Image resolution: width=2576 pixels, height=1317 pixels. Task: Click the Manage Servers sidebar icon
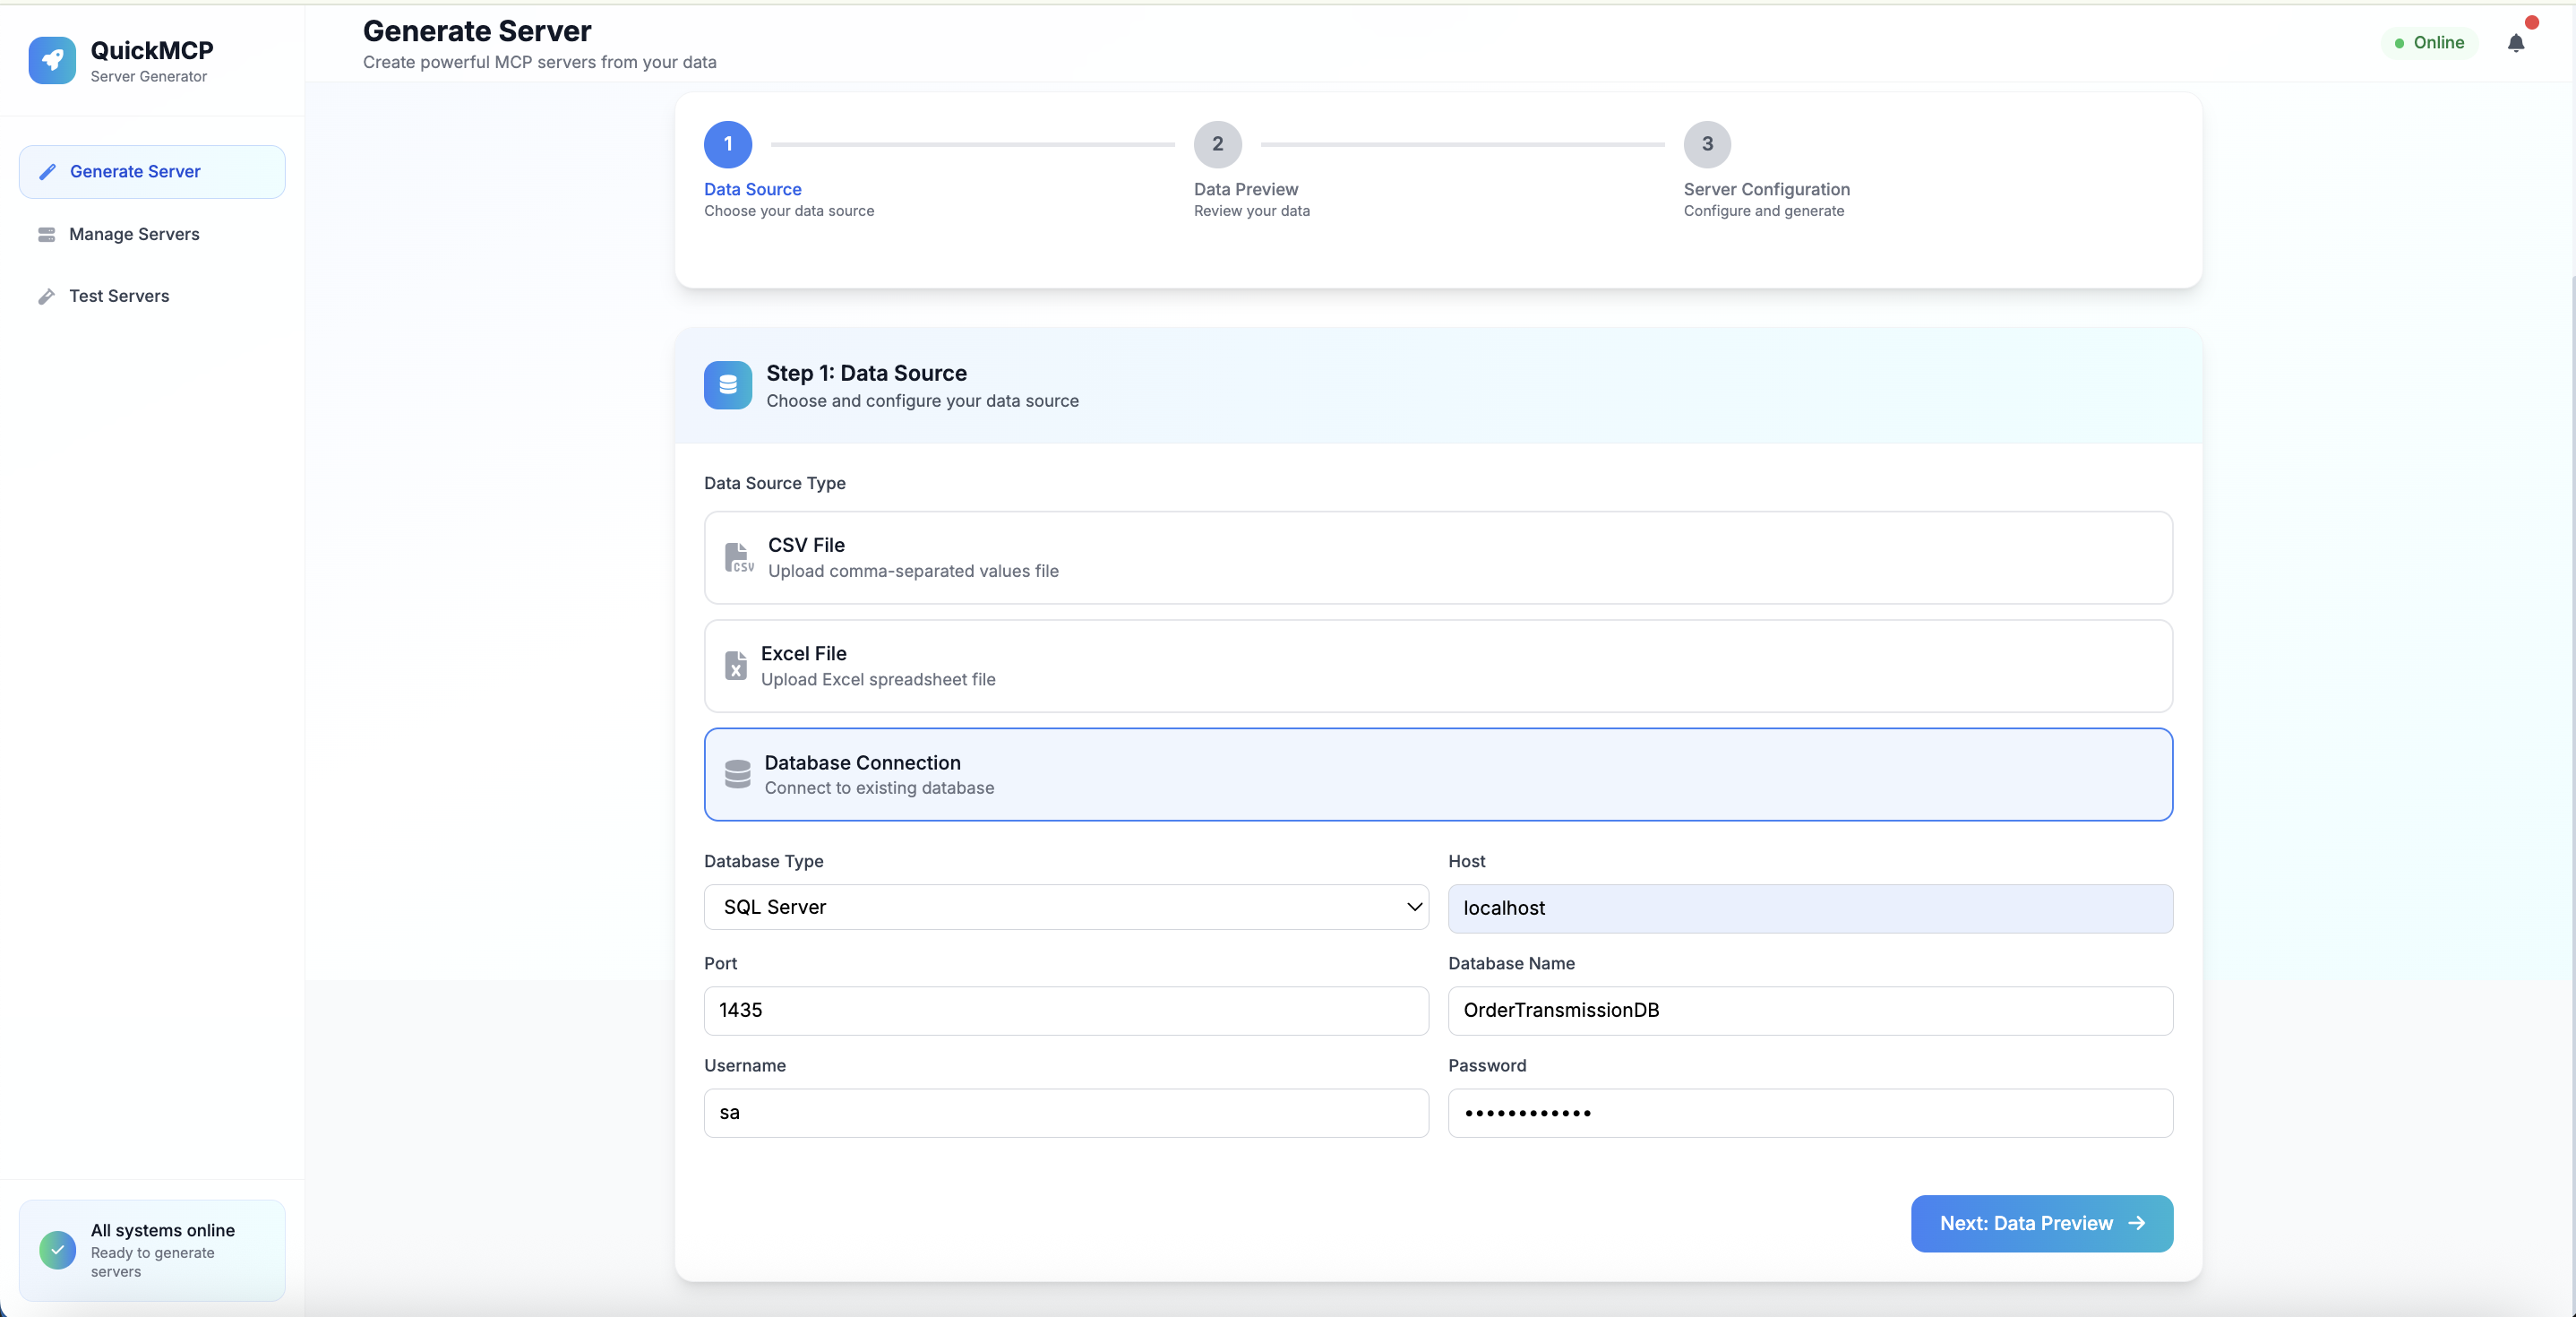click(47, 234)
